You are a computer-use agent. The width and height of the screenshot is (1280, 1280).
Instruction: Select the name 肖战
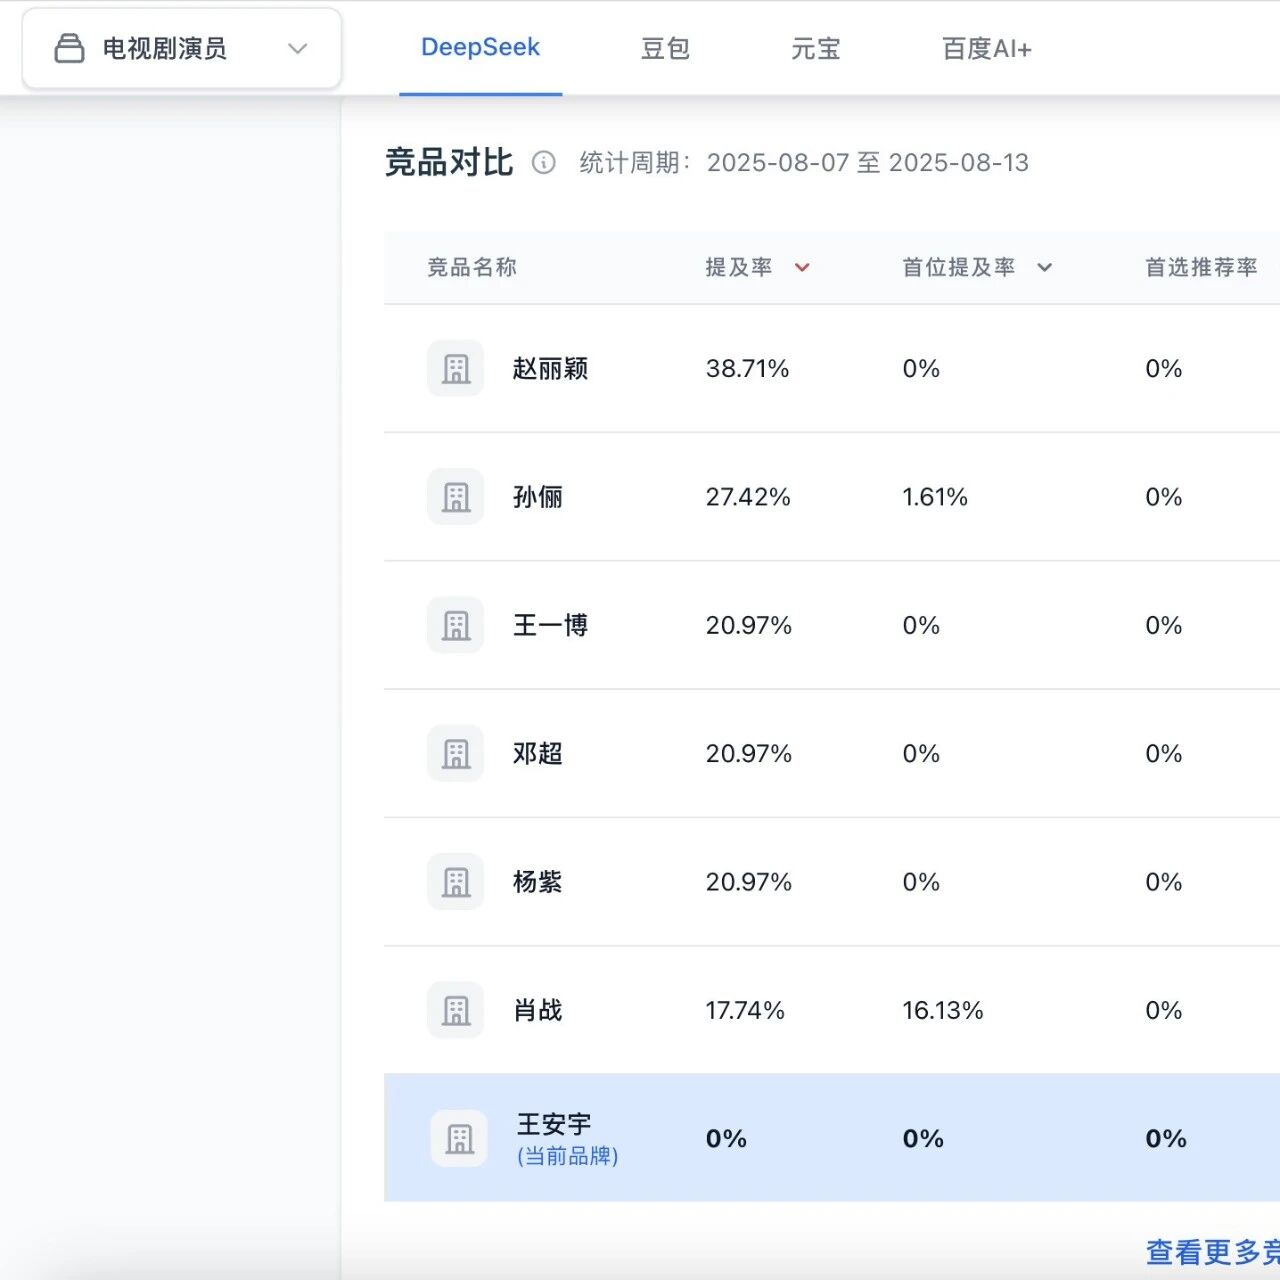[538, 1010]
